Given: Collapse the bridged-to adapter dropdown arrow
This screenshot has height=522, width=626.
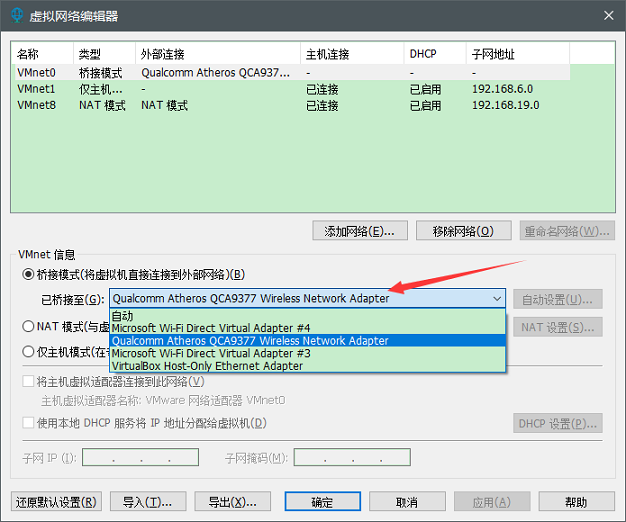Looking at the screenshot, I should tap(497, 299).
